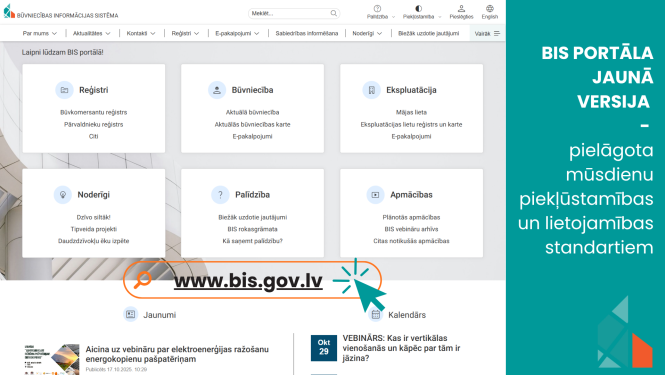Open BIS rokasgrāmata link

click(252, 229)
